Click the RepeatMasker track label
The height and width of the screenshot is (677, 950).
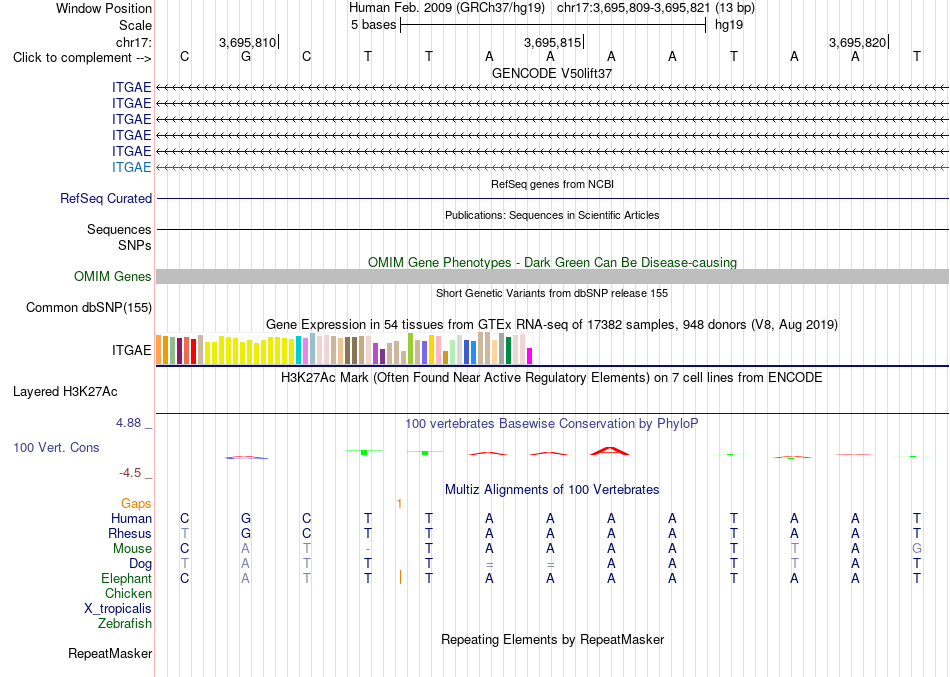110,653
